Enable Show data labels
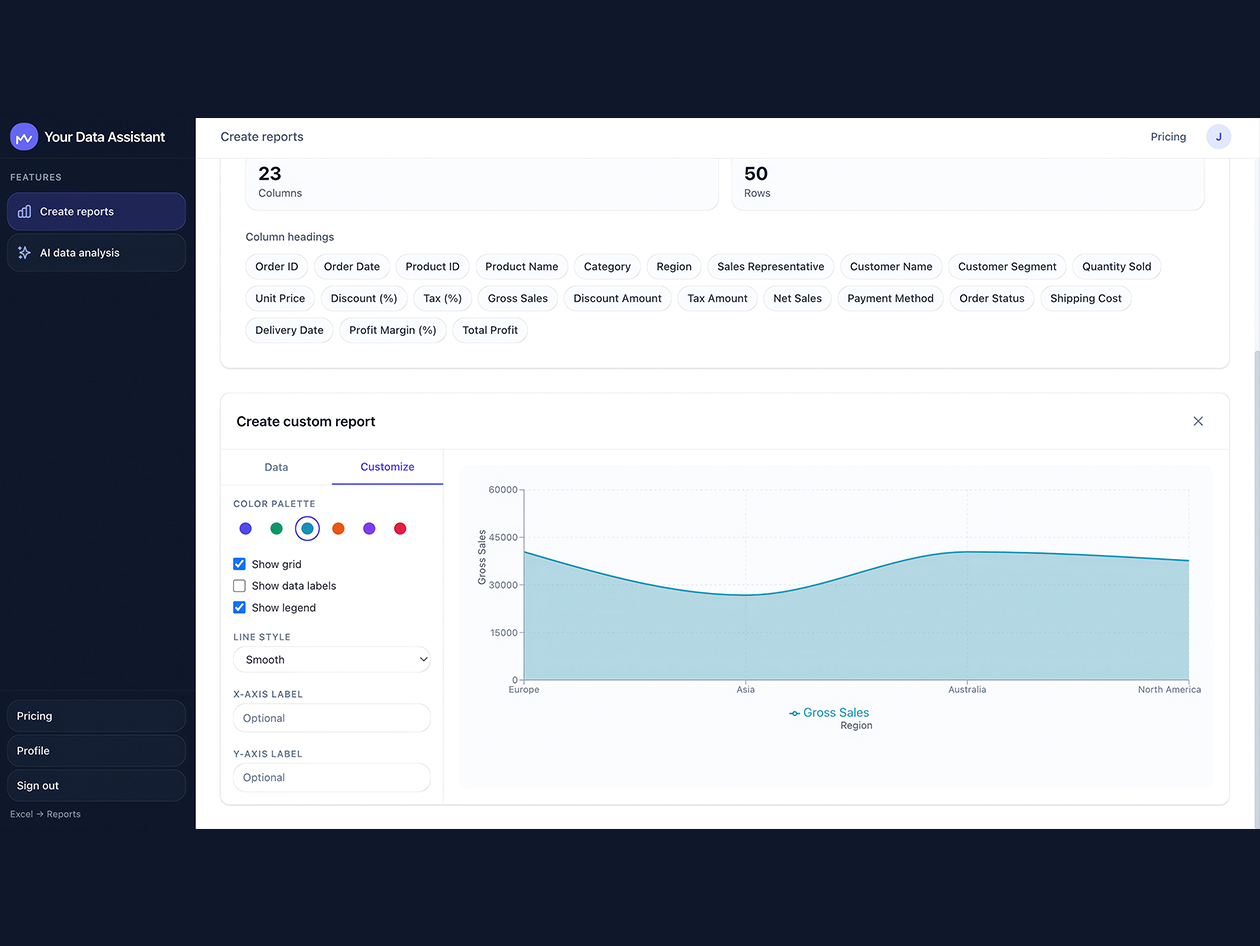Image resolution: width=1260 pixels, height=946 pixels. click(239, 585)
